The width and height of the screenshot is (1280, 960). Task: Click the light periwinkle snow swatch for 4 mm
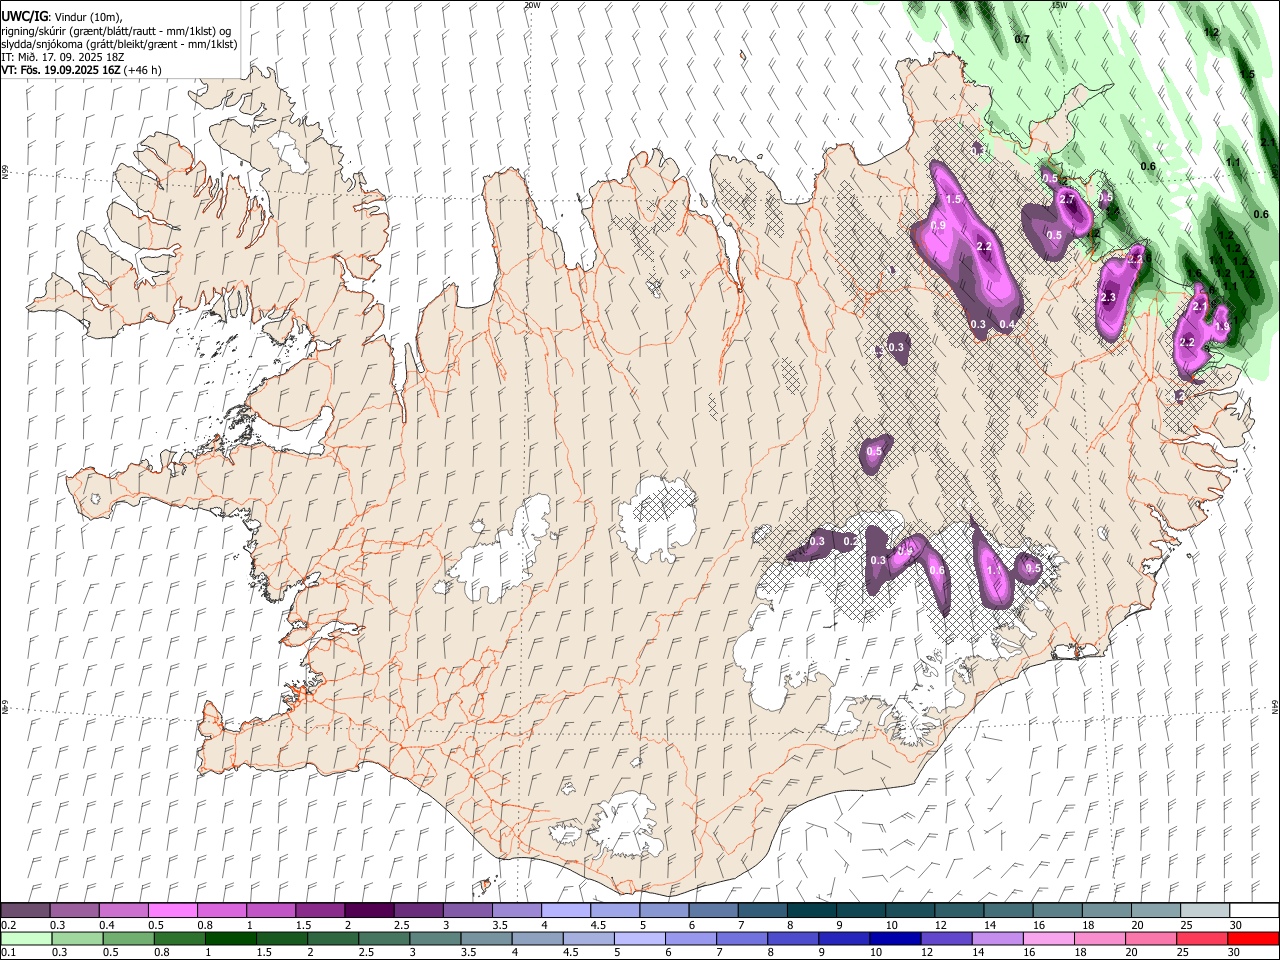click(566, 911)
